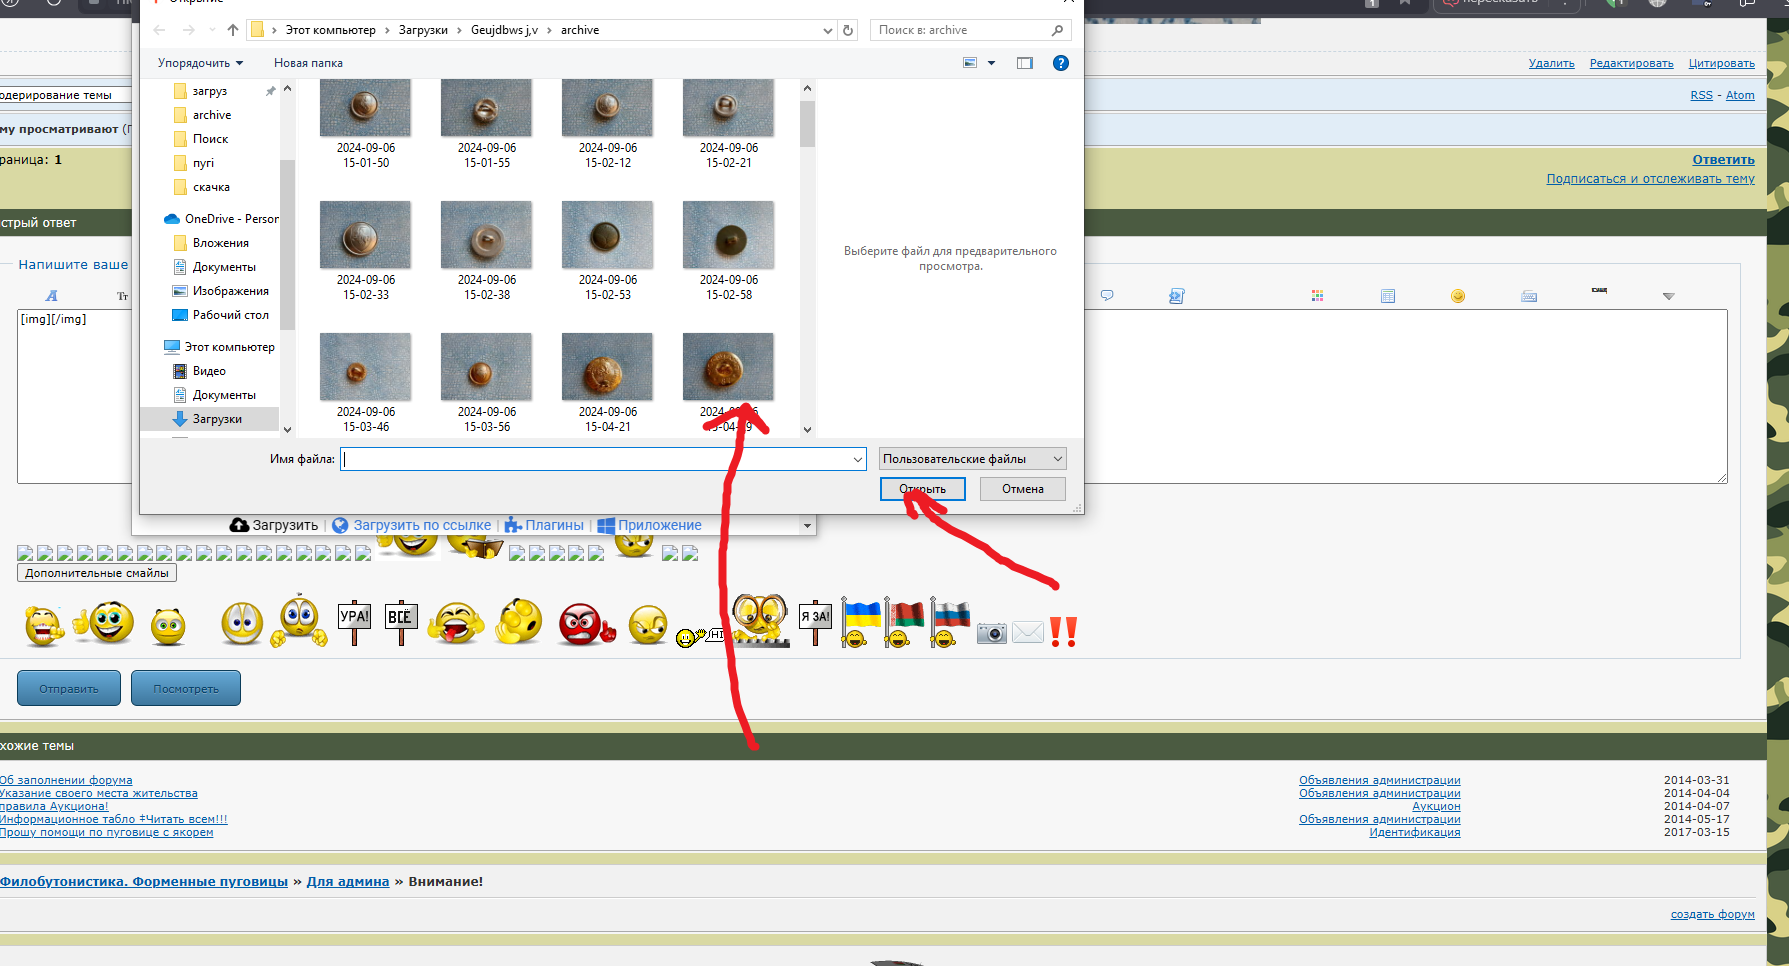Insert the Я ЗА! sign smiley
The width and height of the screenshot is (1789, 966).
(x=815, y=623)
